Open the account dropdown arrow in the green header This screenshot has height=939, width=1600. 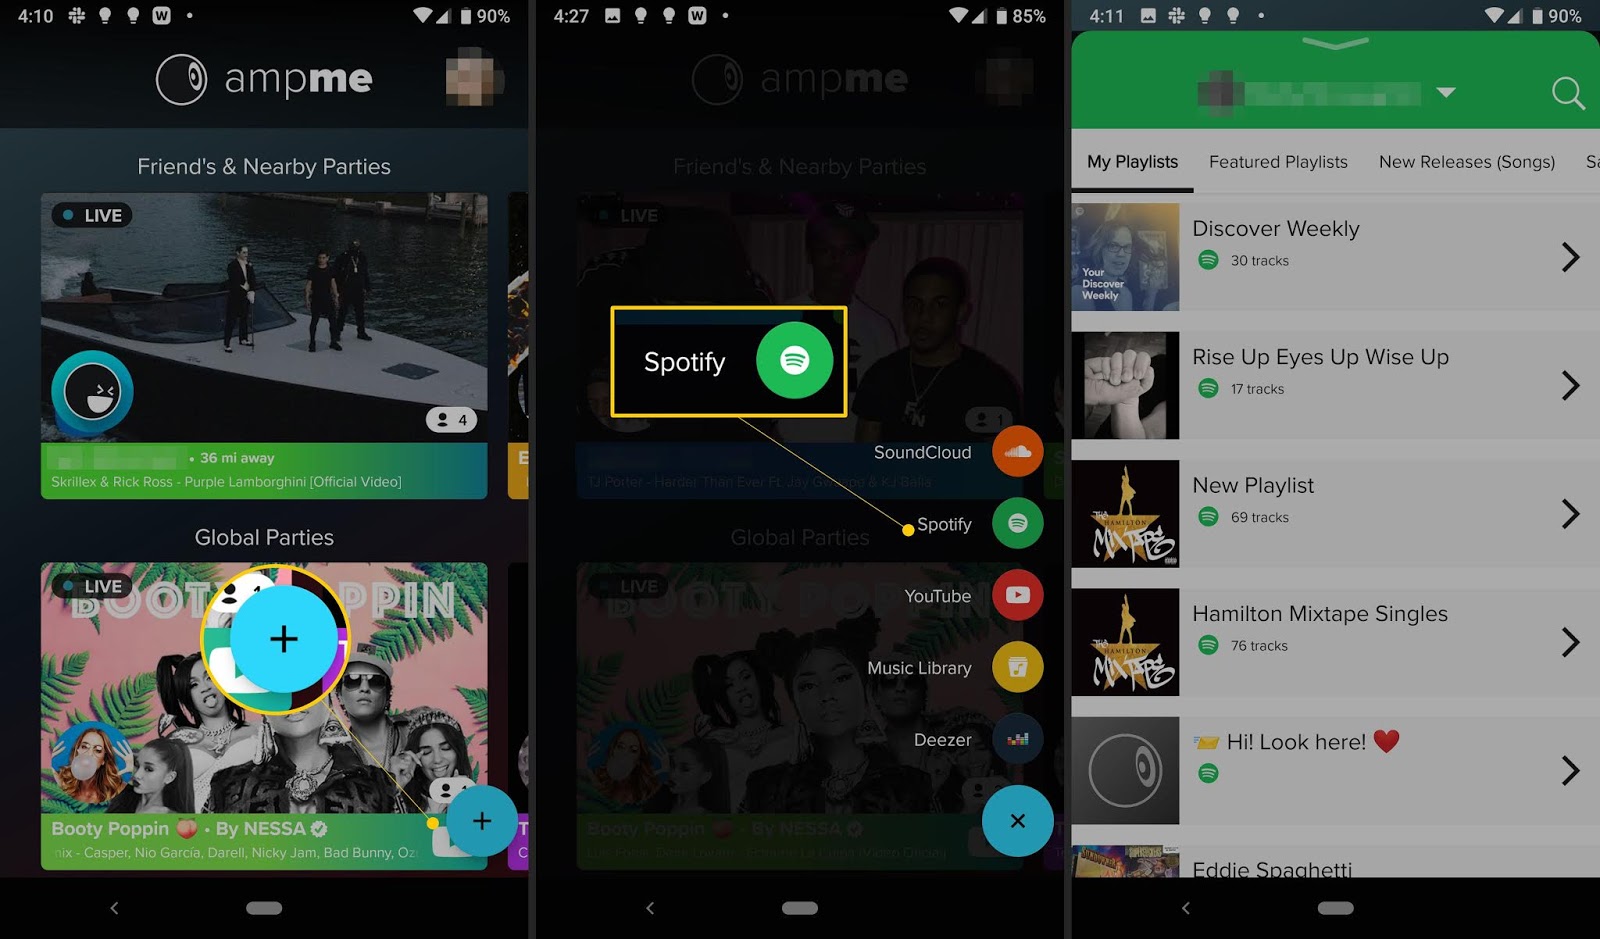click(1445, 93)
